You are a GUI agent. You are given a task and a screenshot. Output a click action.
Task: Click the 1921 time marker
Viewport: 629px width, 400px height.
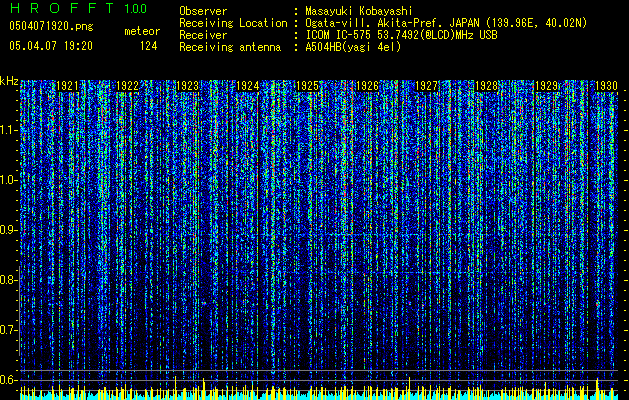tap(67, 86)
